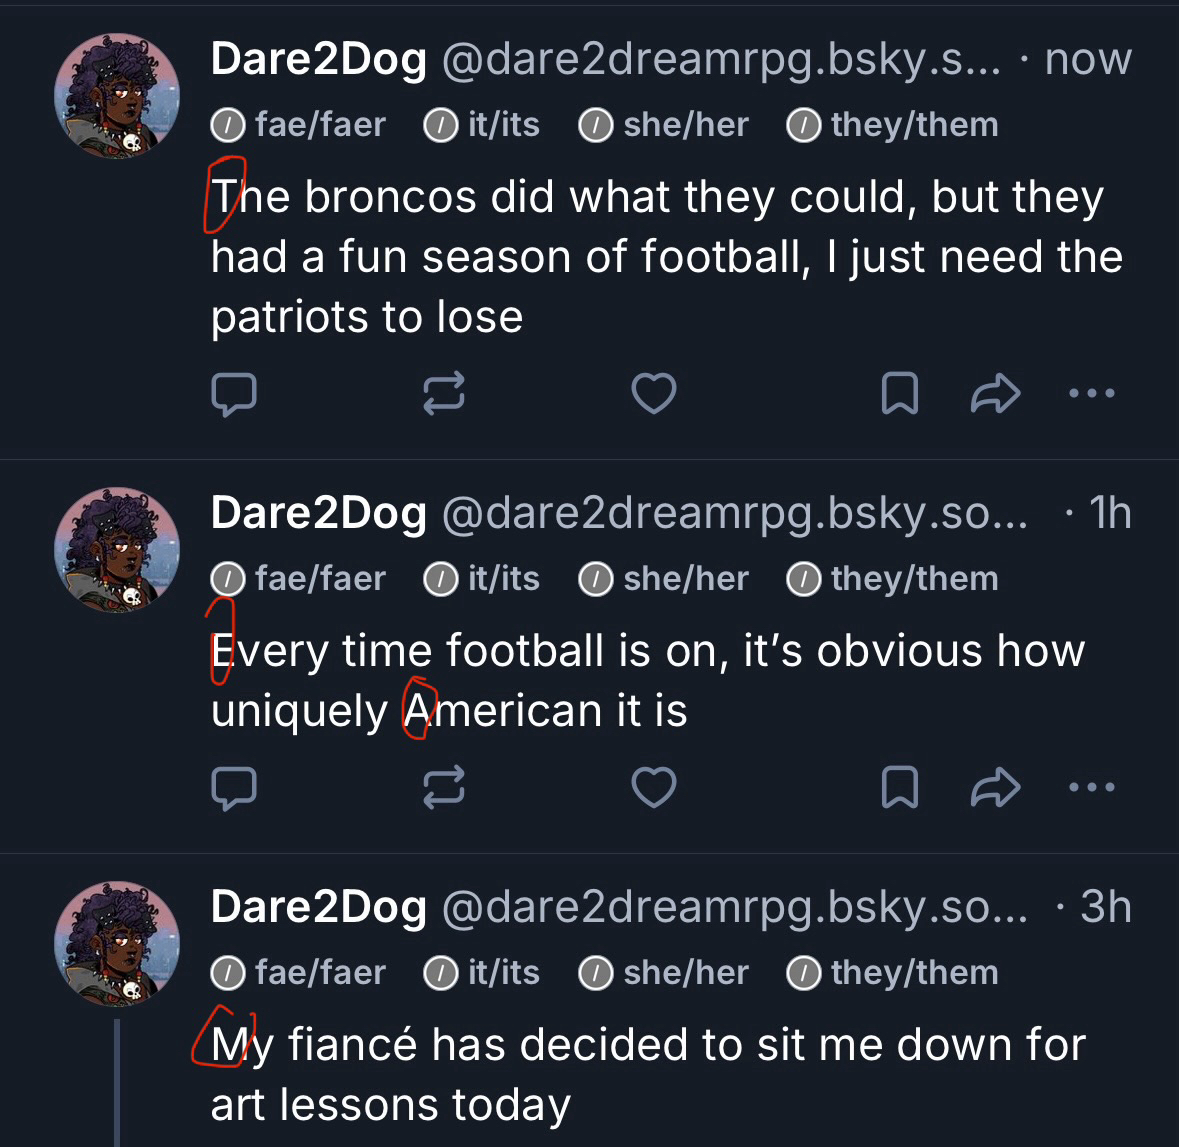Image resolution: width=1179 pixels, height=1147 pixels.
Task: Bookmark the Broncos football post
Action: (899, 394)
